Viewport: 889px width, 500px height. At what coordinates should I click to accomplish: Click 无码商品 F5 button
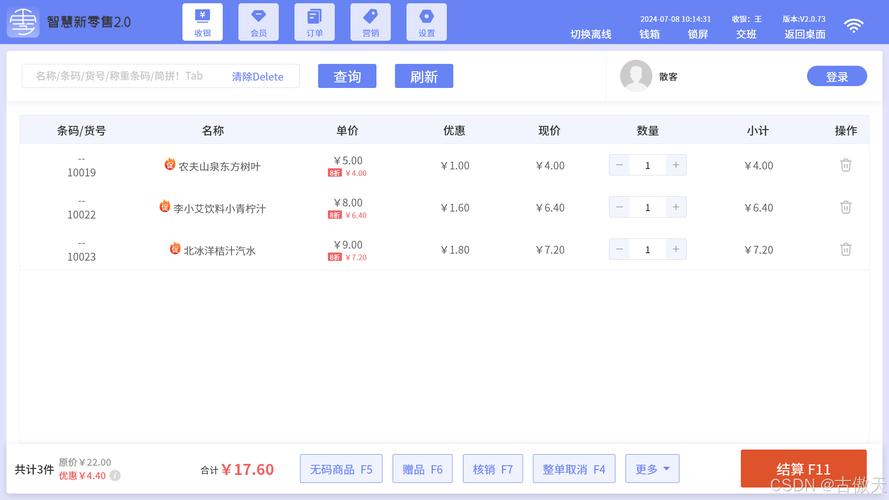[341, 469]
